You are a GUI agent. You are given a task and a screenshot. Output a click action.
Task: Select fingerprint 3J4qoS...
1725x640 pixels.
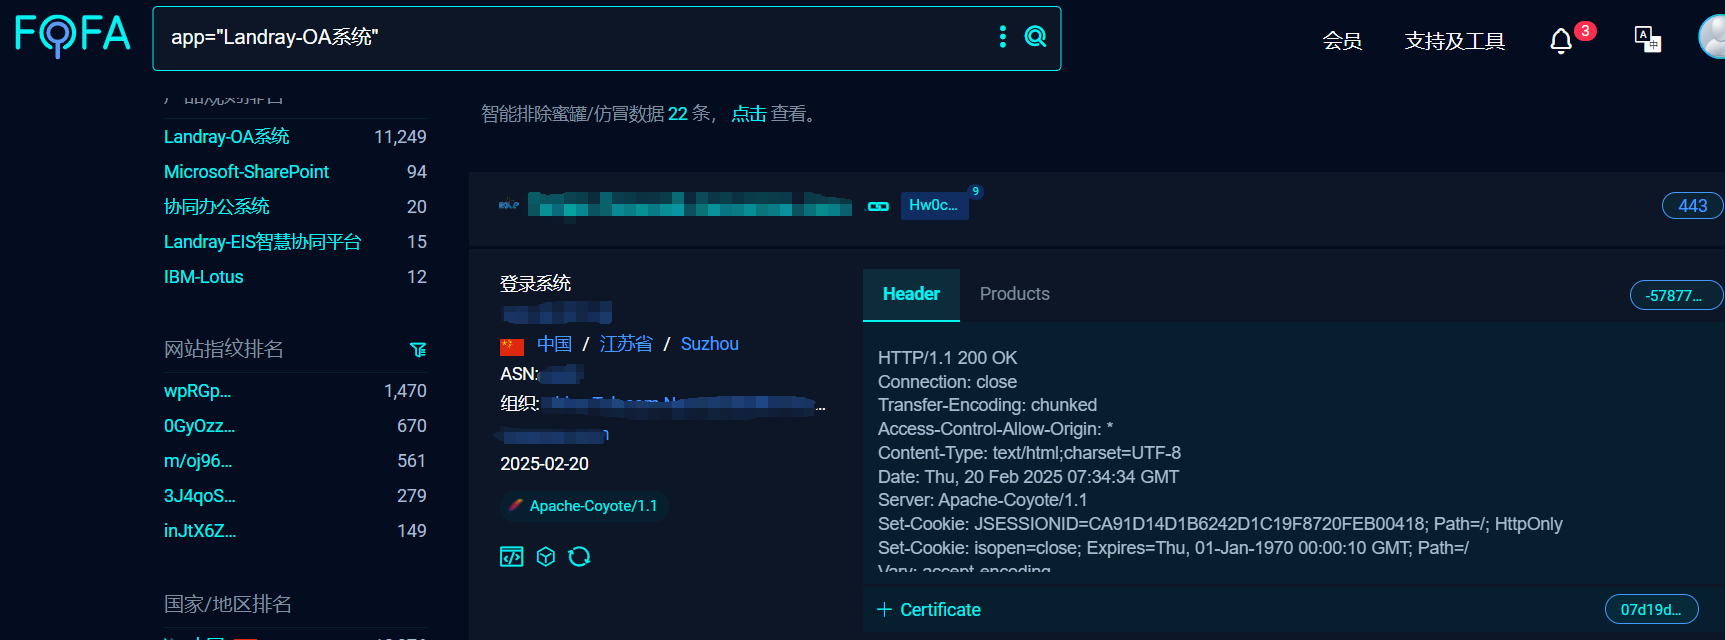pyautogui.click(x=200, y=496)
